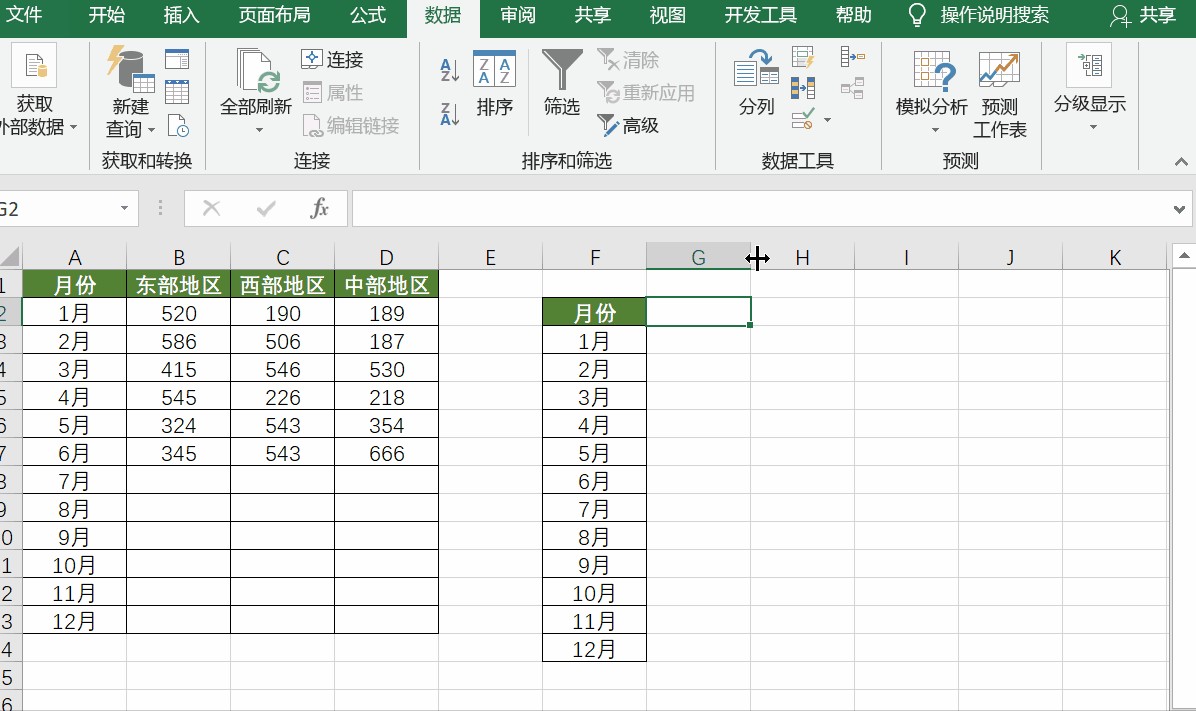
Task: Click the 重新应用 filter button
Action: [x=646, y=92]
